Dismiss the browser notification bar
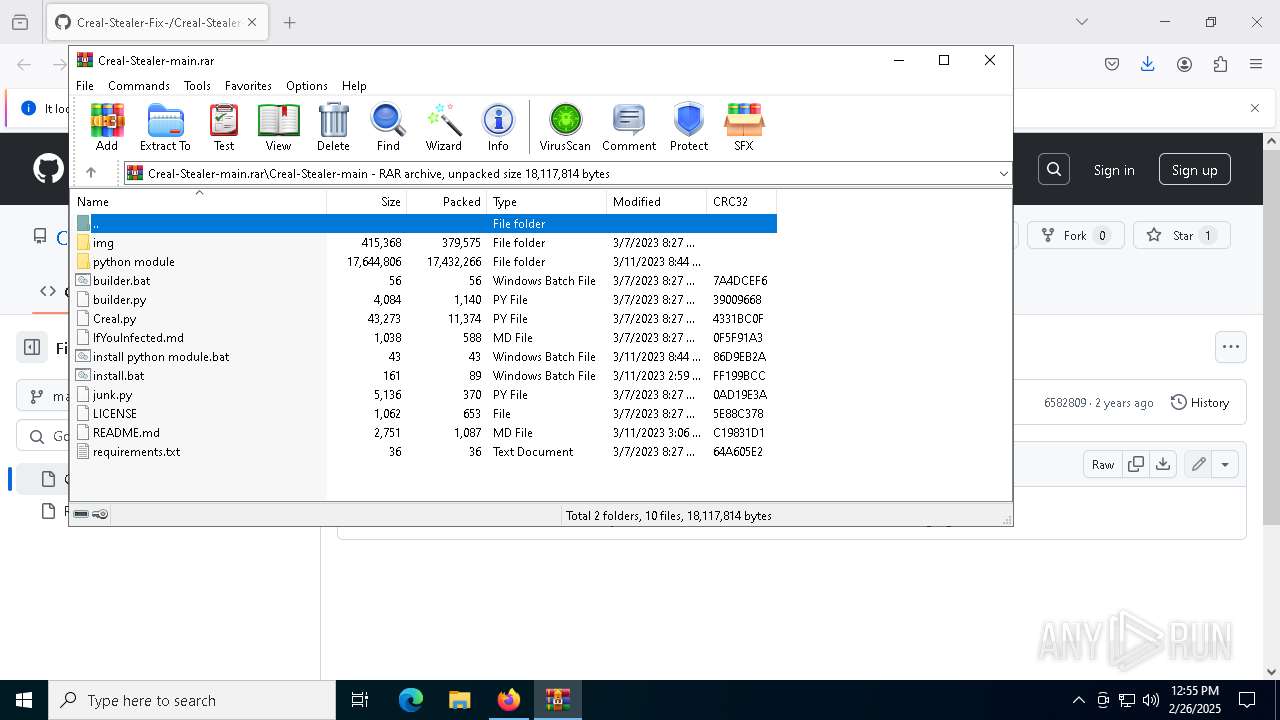The image size is (1280, 720). point(1255,108)
